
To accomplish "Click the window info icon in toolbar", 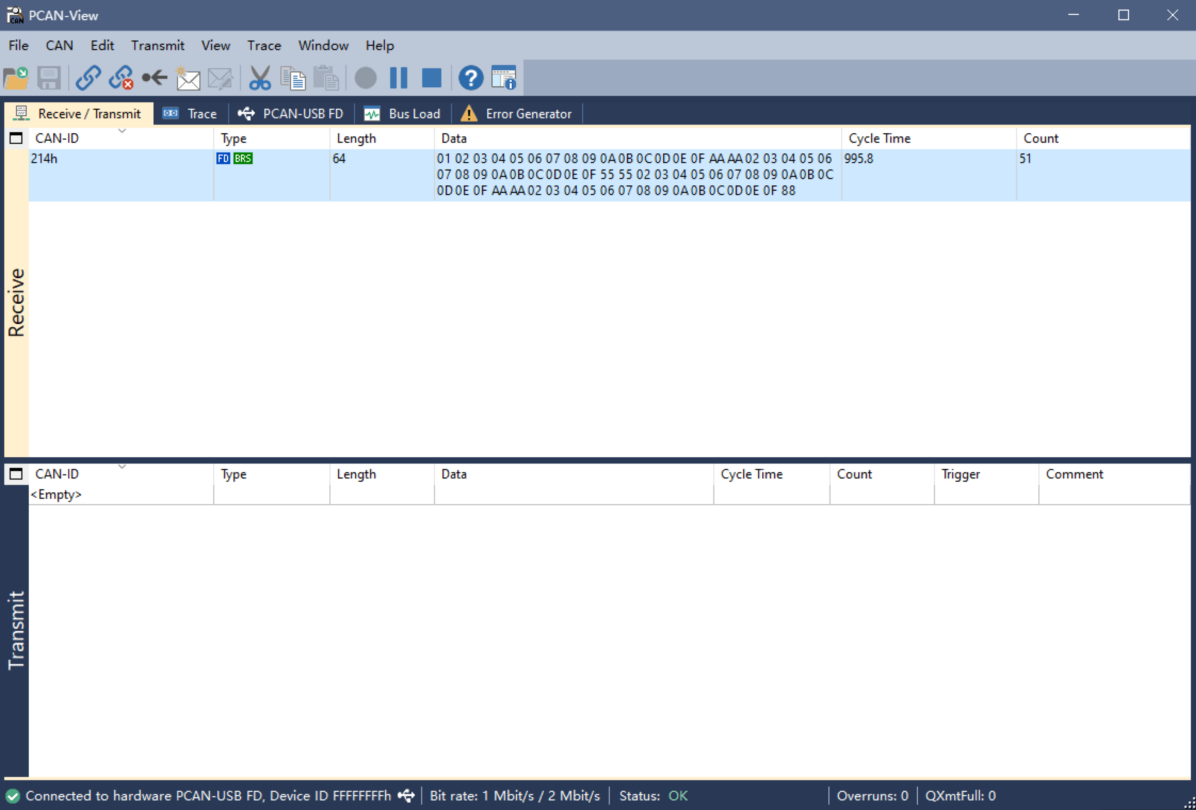I will pos(503,78).
